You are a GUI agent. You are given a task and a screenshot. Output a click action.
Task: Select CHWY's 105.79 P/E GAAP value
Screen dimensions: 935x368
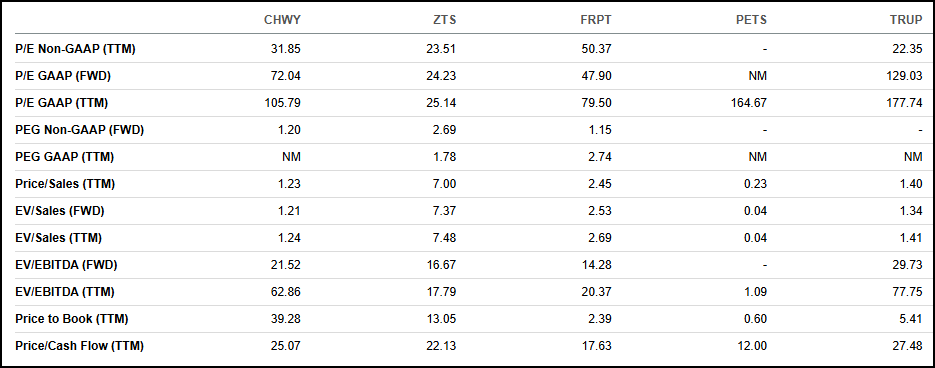coord(283,103)
